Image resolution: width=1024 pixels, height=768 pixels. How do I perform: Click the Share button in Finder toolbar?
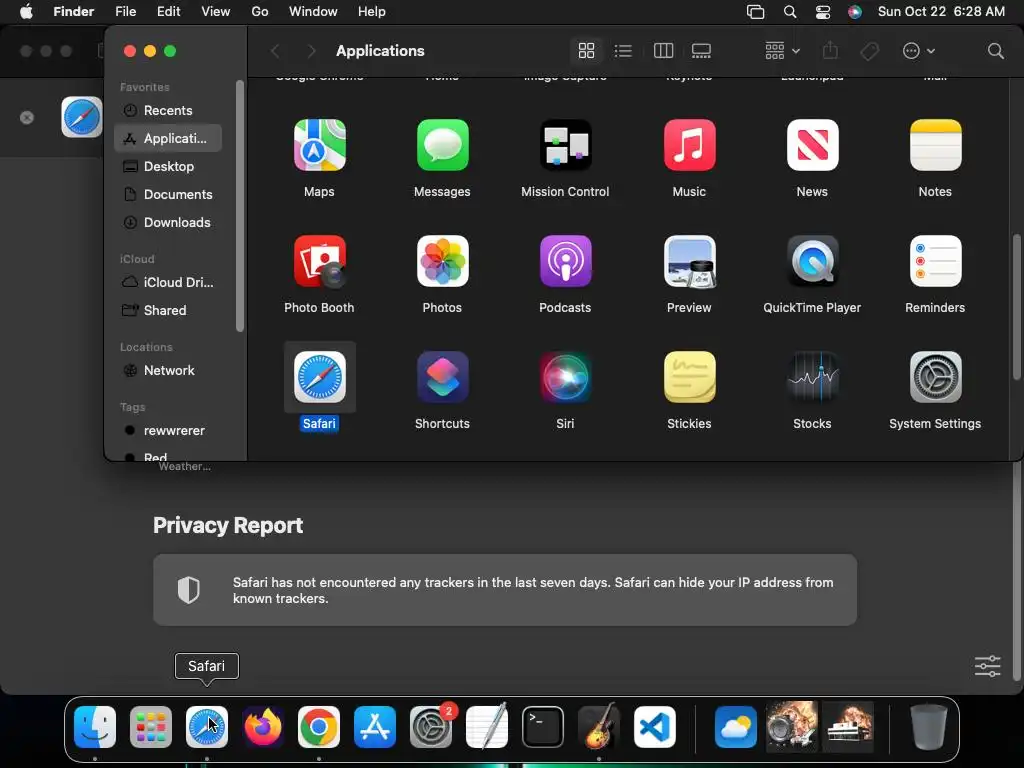[x=830, y=50]
